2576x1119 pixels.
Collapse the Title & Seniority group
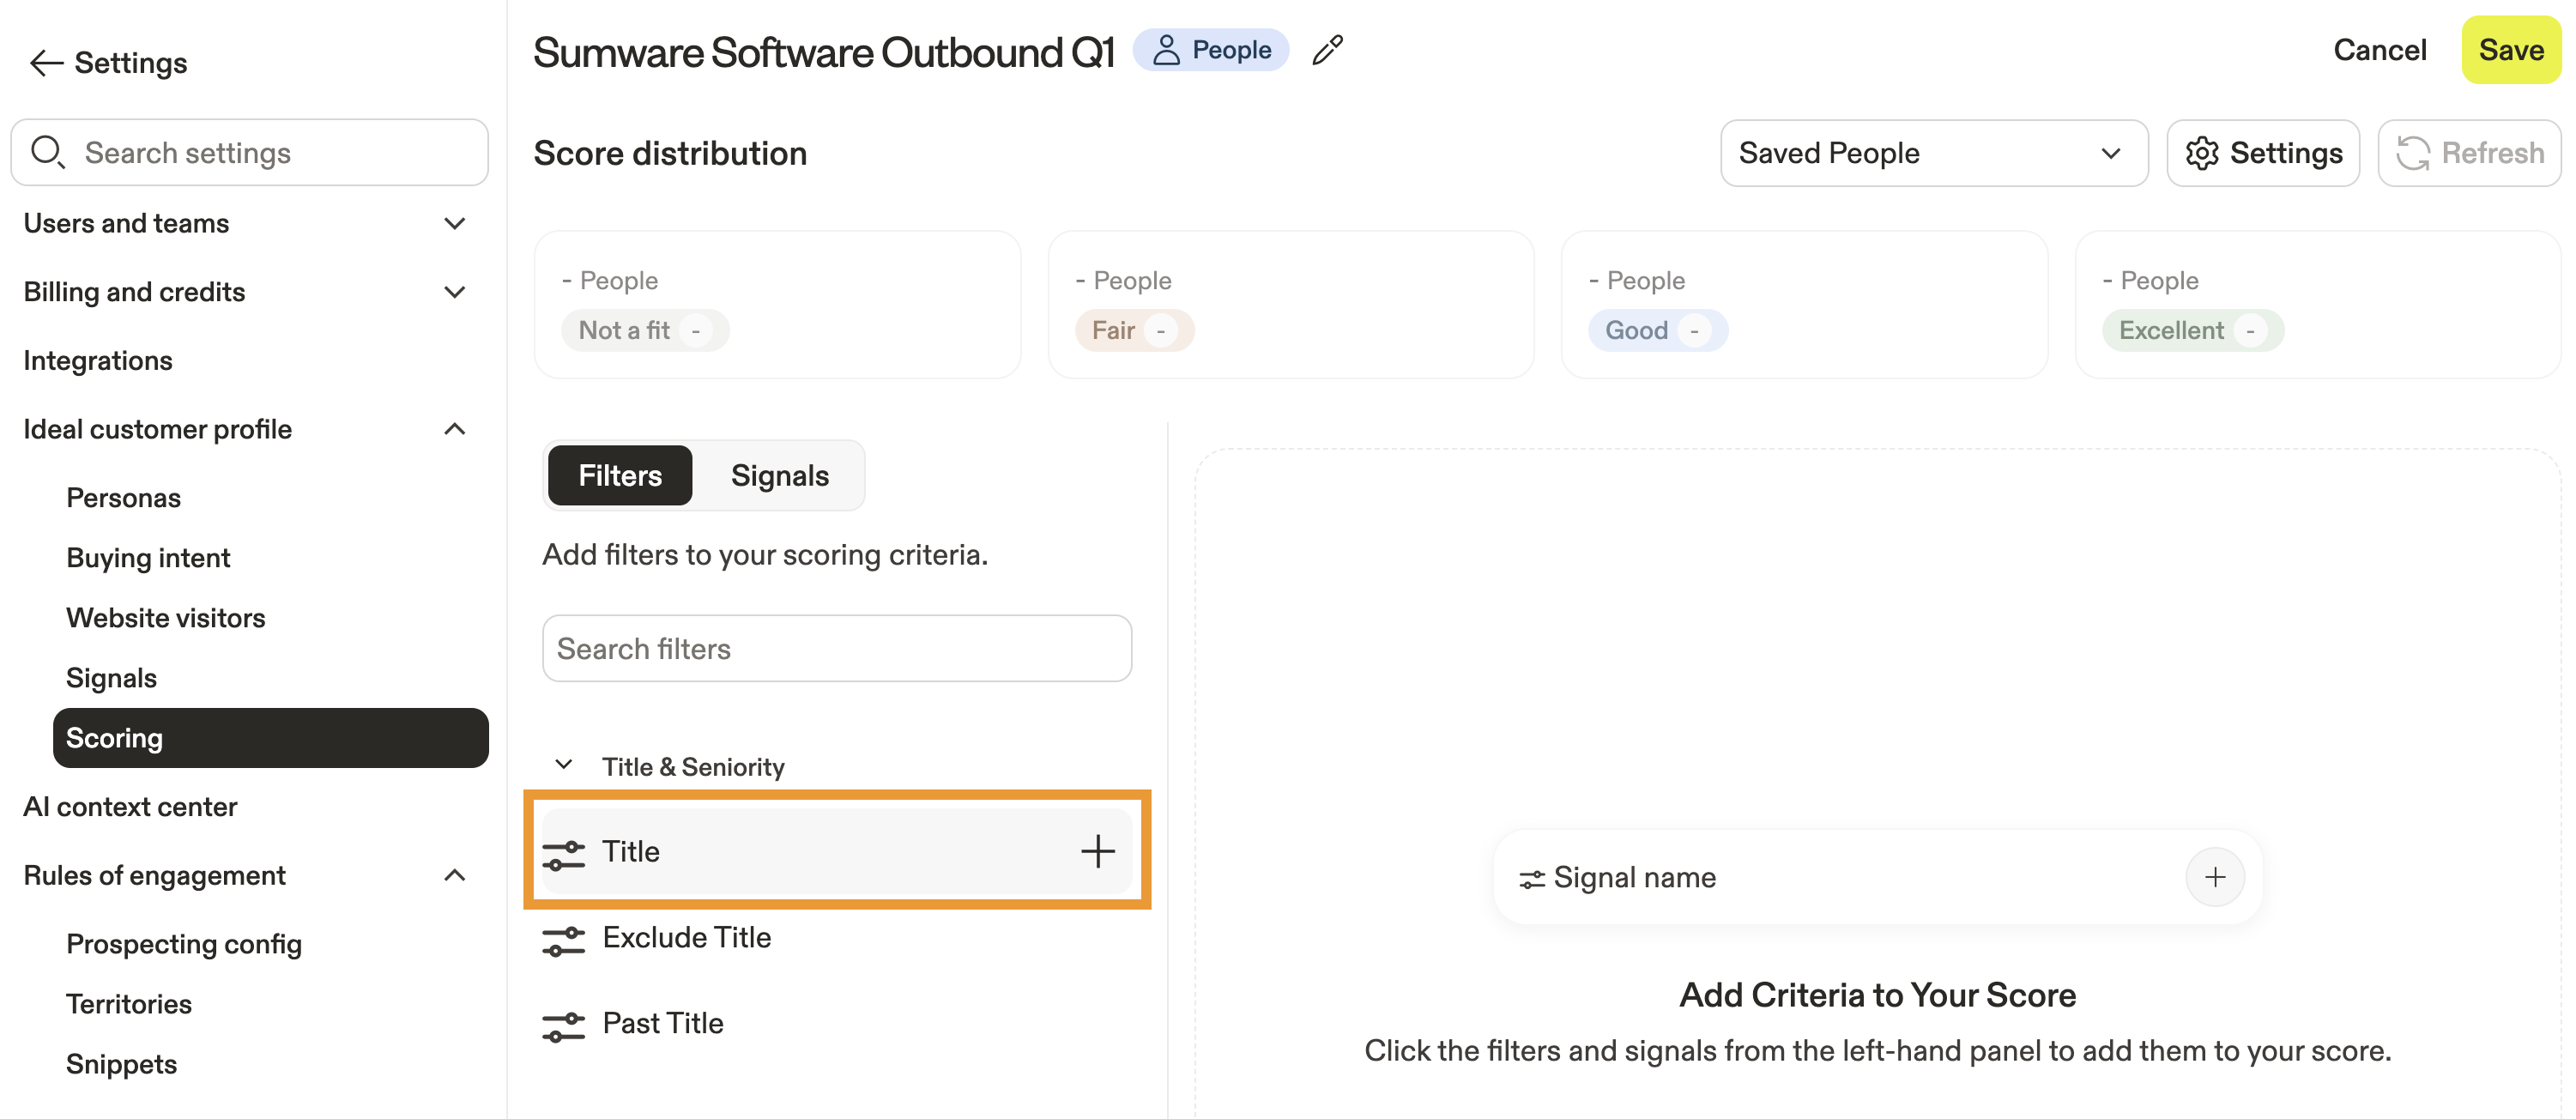(x=564, y=765)
